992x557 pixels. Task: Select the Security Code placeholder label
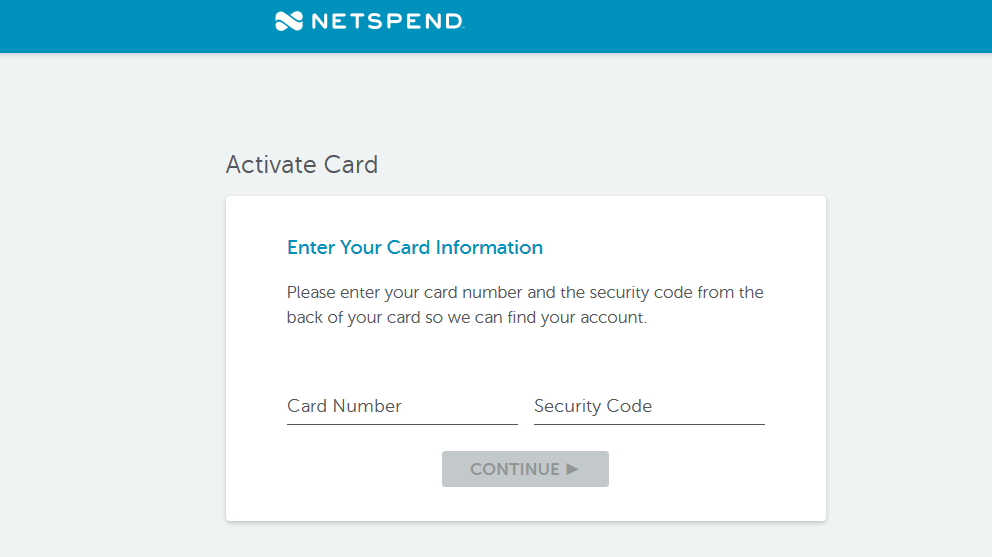pos(593,406)
